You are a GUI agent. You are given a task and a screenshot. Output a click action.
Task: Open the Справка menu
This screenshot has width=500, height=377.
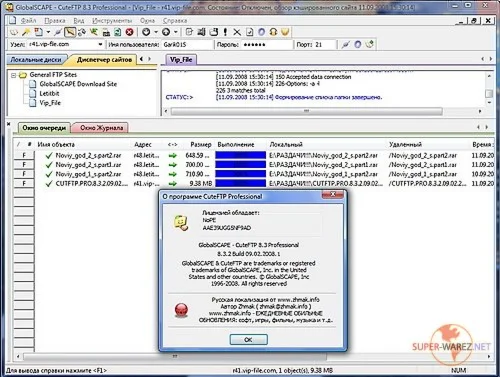(175, 21)
